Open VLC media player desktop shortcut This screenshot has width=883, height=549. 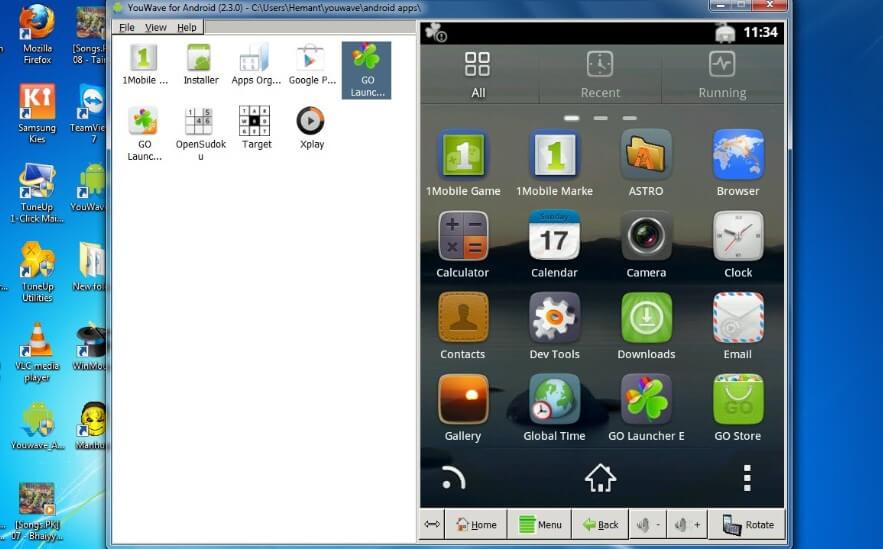37,353
